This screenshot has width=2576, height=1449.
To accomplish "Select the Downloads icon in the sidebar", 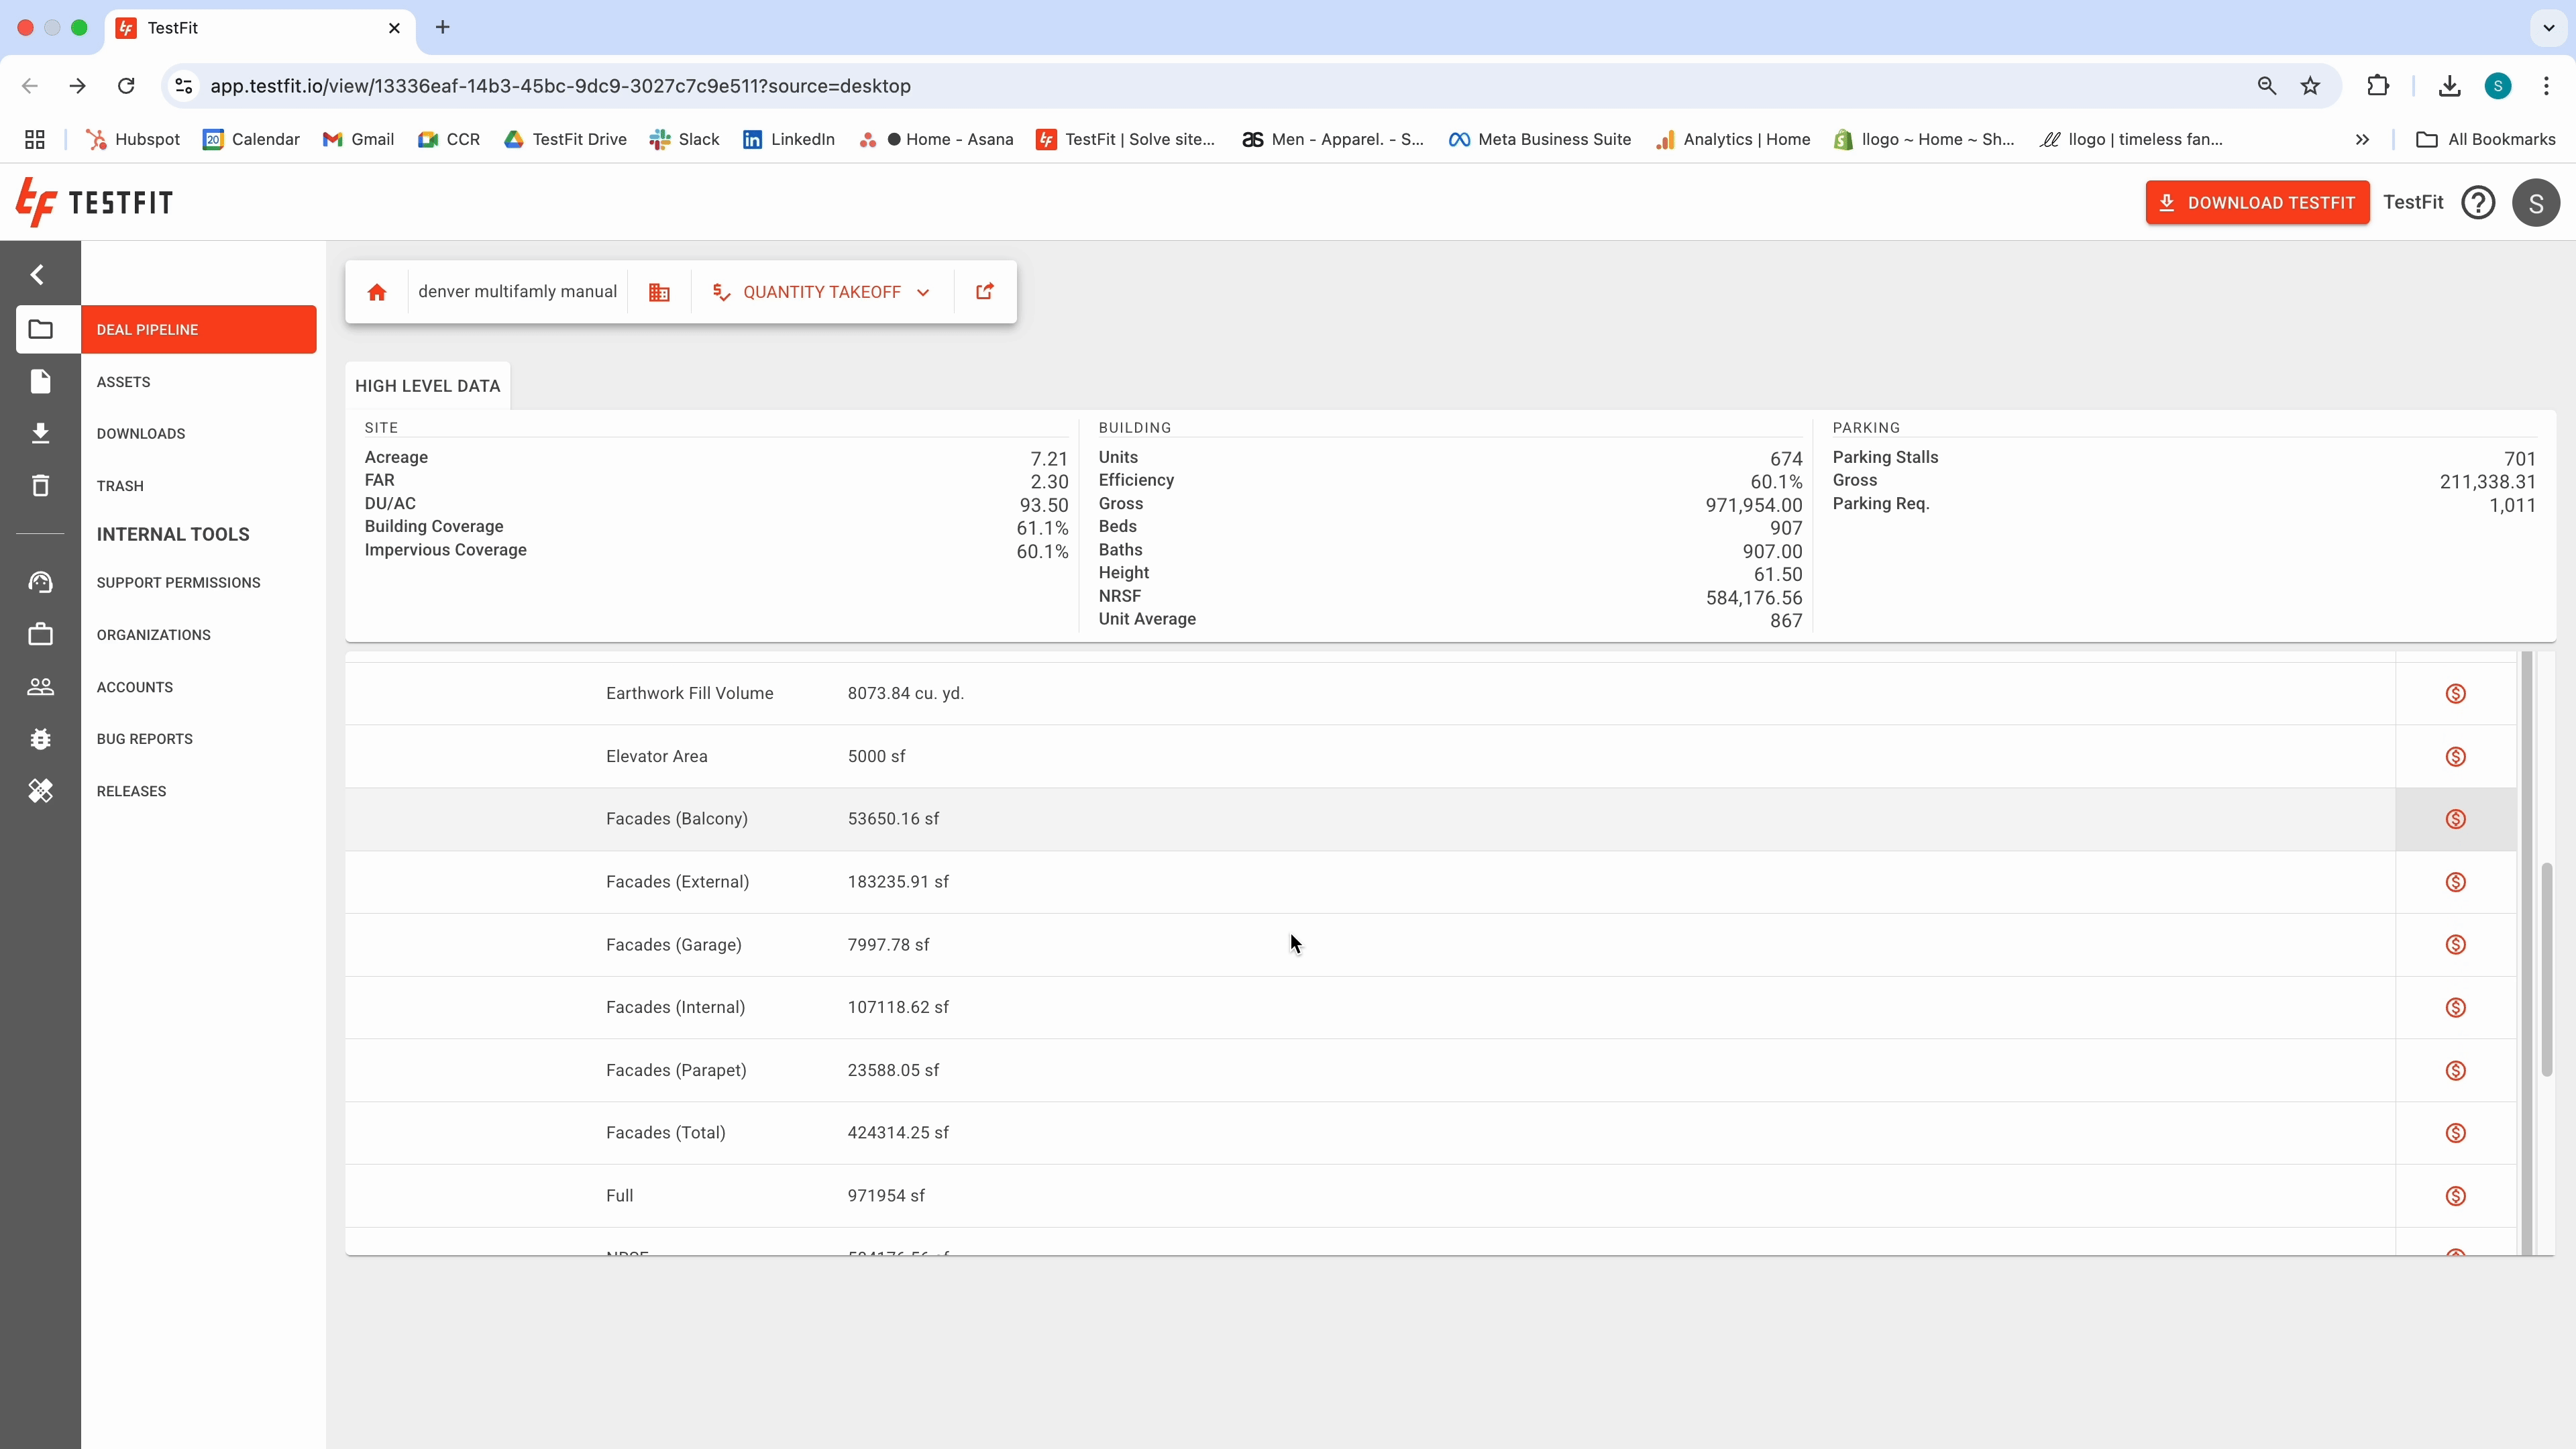I will (x=41, y=432).
